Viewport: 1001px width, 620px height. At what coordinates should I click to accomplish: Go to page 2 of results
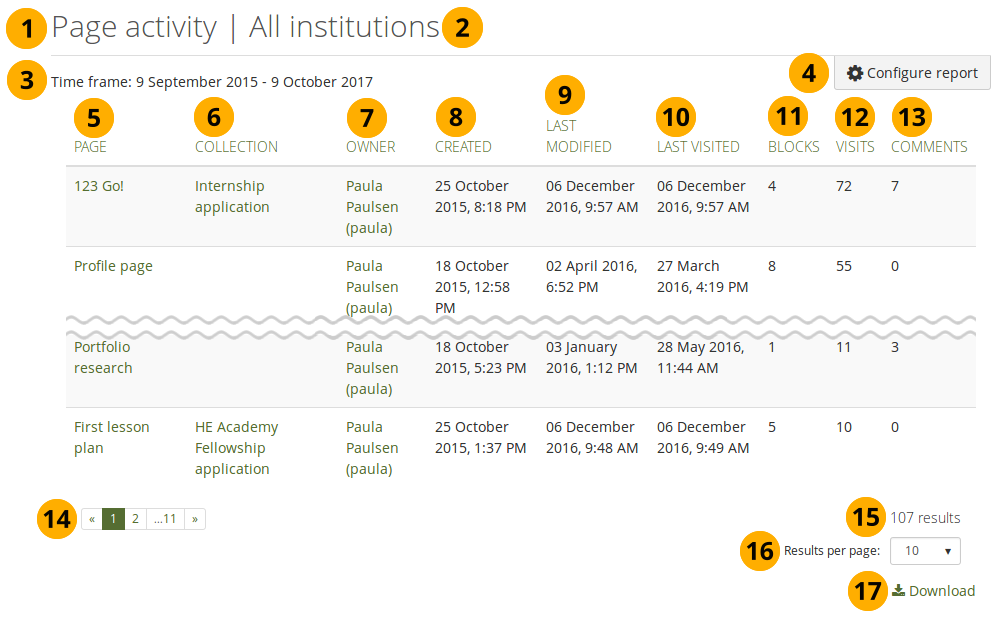(135, 519)
